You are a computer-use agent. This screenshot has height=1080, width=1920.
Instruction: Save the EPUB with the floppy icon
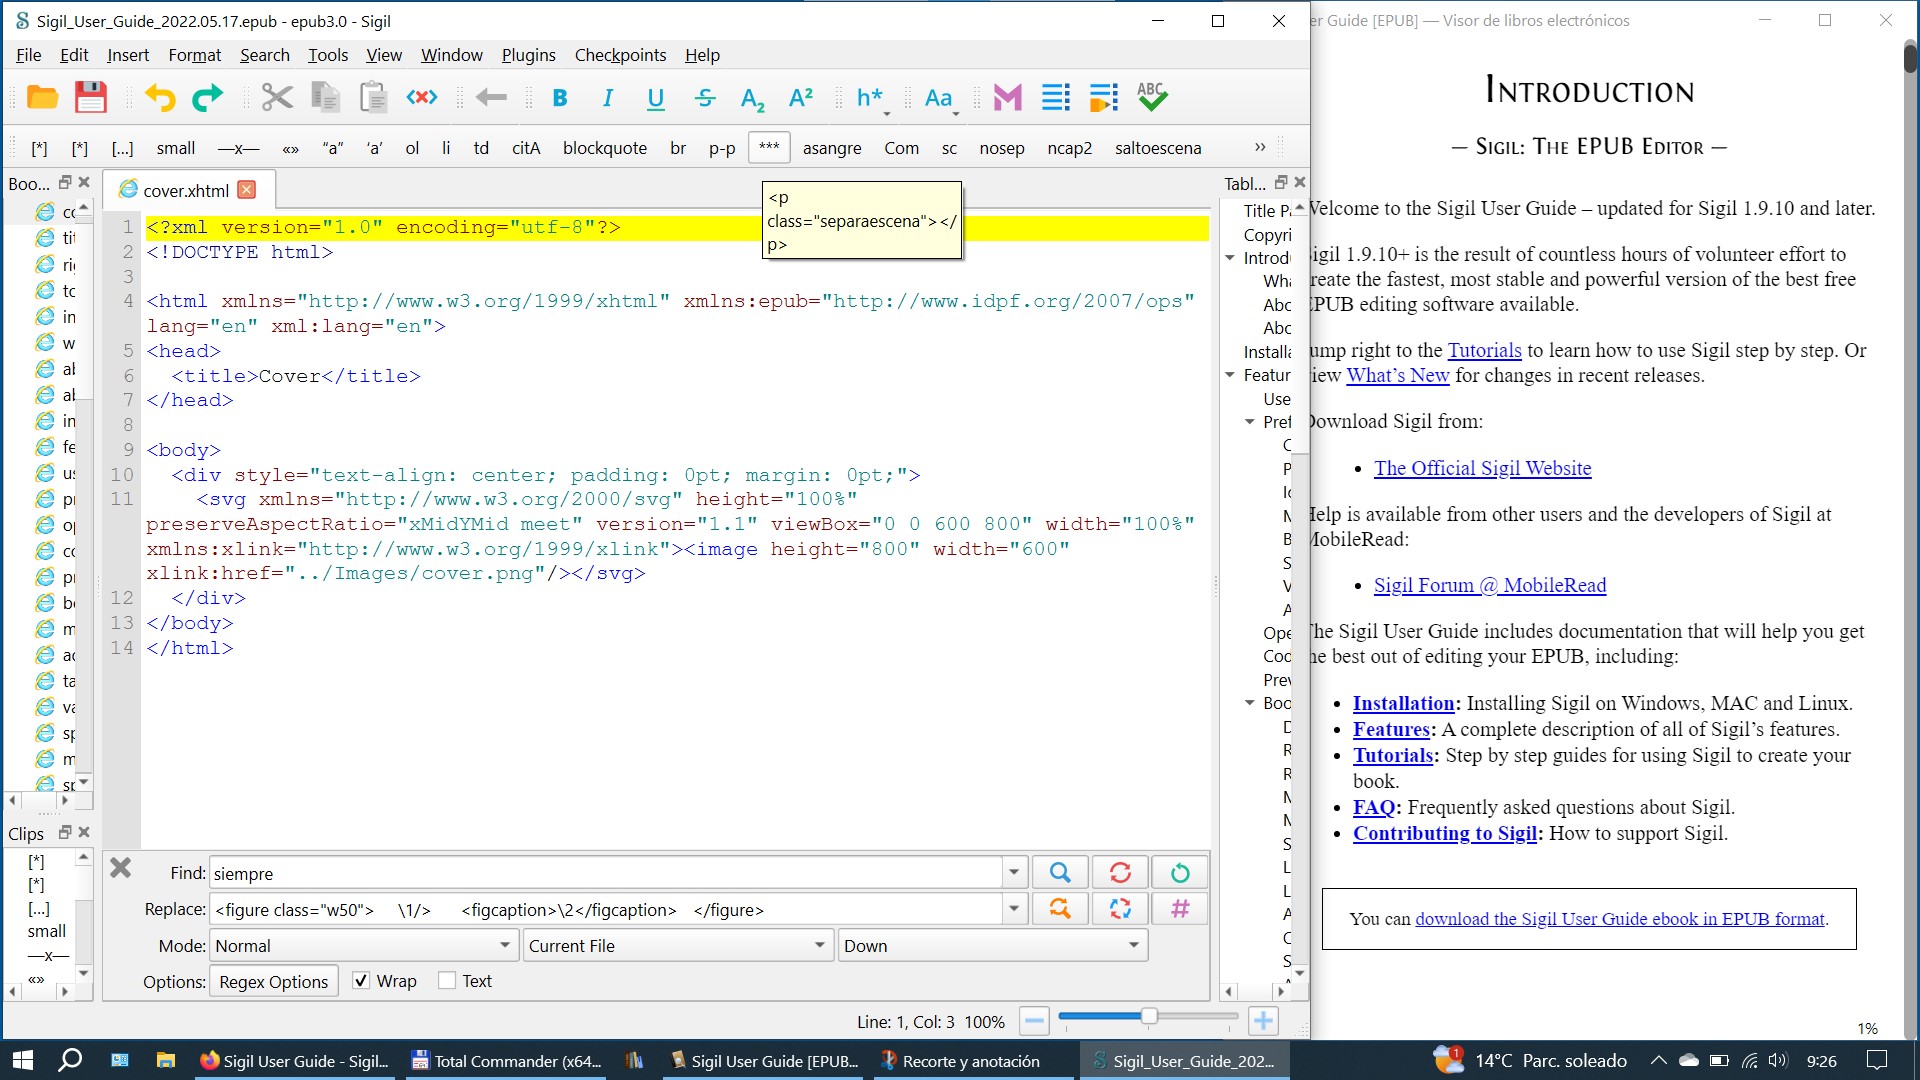[x=90, y=97]
